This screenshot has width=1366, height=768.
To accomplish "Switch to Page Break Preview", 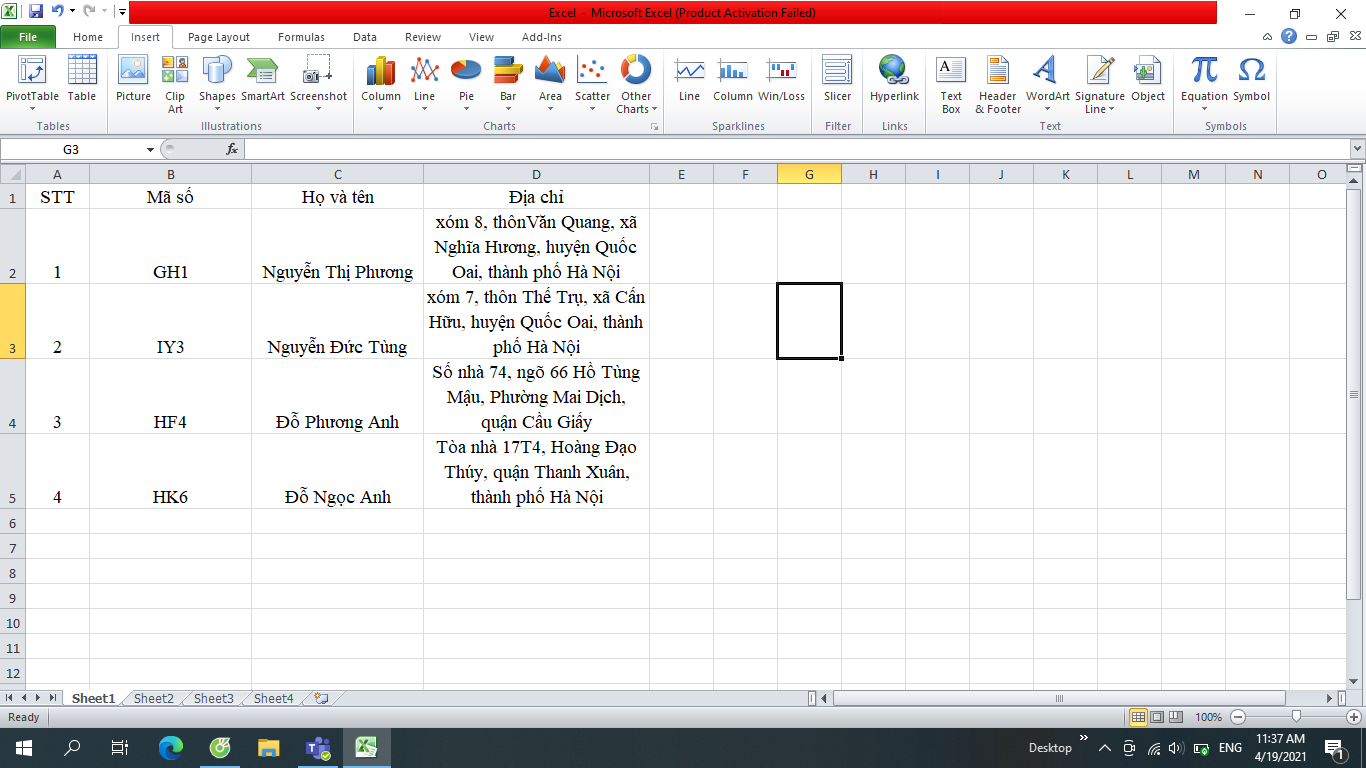I will tap(1175, 717).
